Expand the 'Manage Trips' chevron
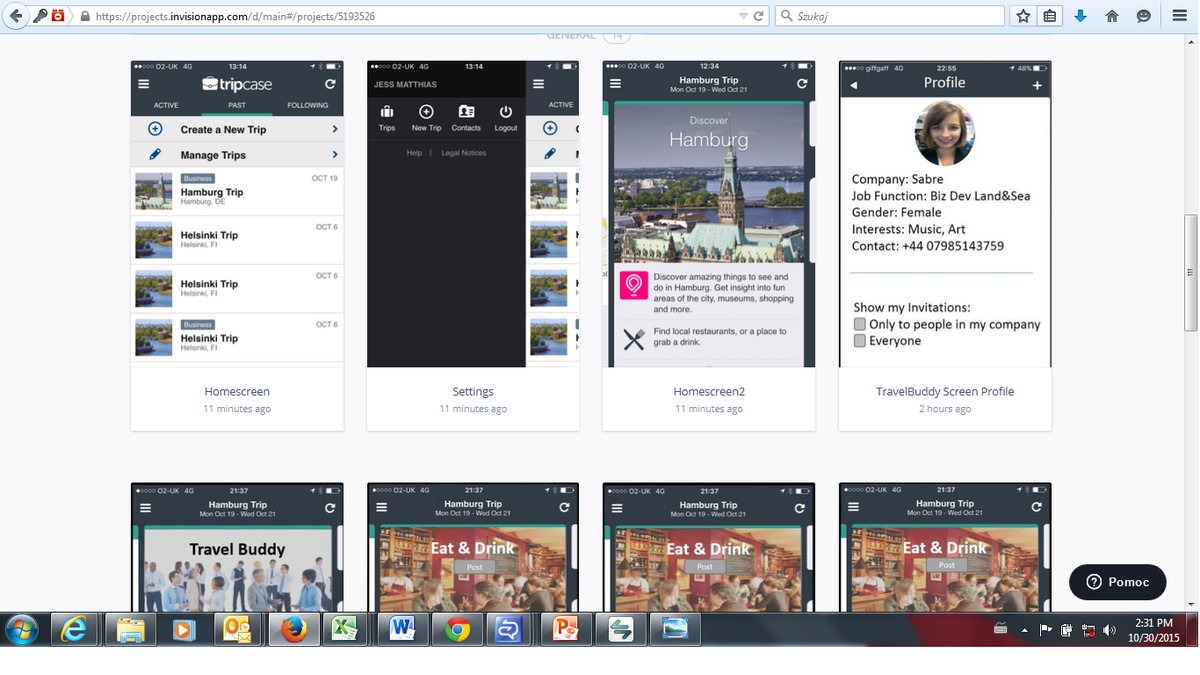The height and width of the screenshot is (675, 1200). coord(334,155)
